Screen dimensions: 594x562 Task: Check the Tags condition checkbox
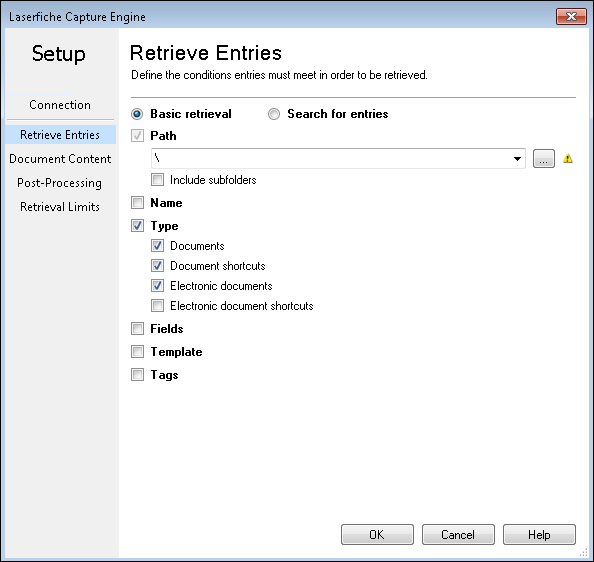coord(138,375)
